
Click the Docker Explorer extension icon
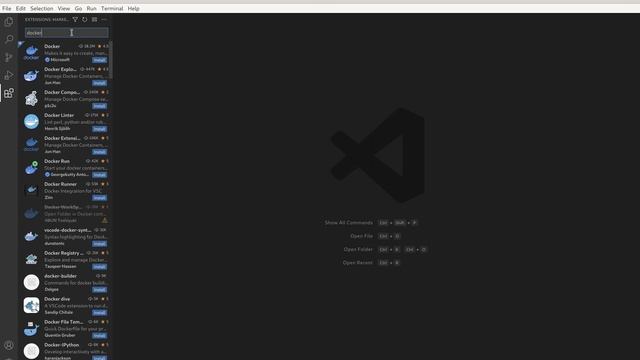[31, 76]
